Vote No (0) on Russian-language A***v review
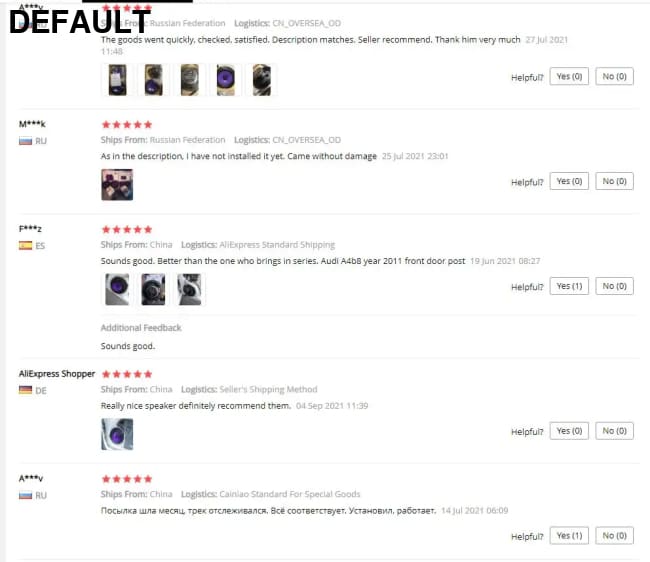The height and width of the screenshot is (562, 650). (x=614, y=535)
